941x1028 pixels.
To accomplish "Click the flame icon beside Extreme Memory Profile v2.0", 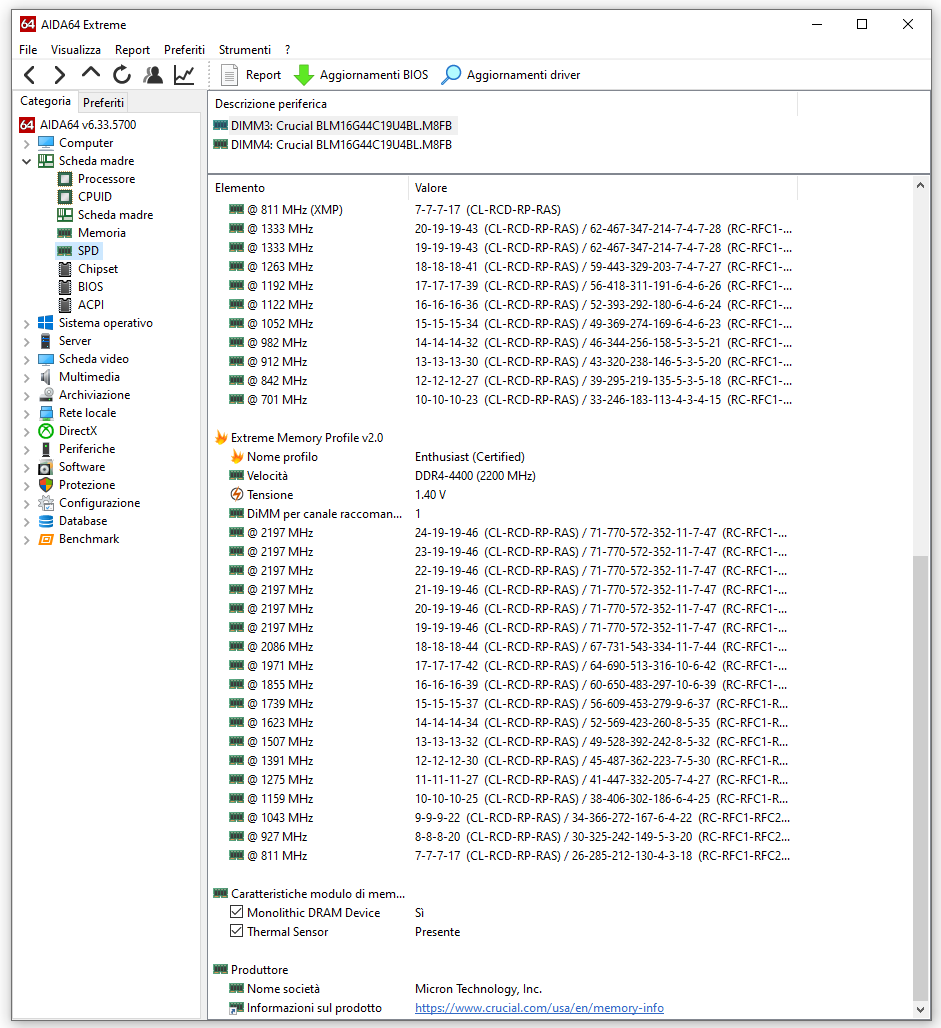I will click(x=221, y=437).
